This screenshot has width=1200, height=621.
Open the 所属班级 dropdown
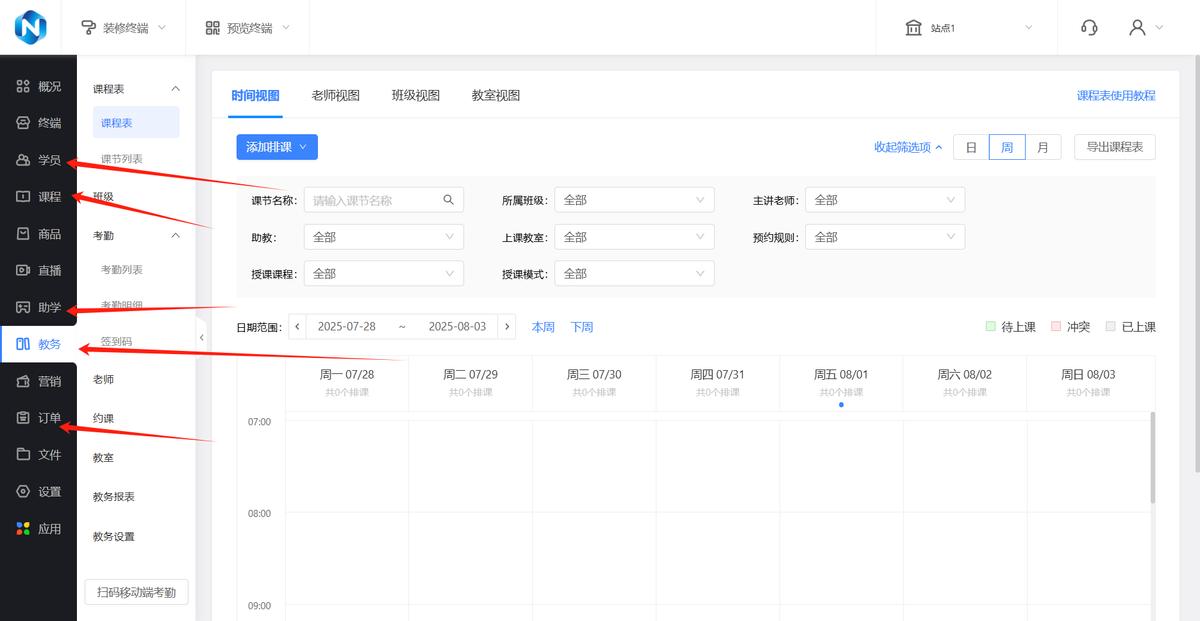pos(634,199)
